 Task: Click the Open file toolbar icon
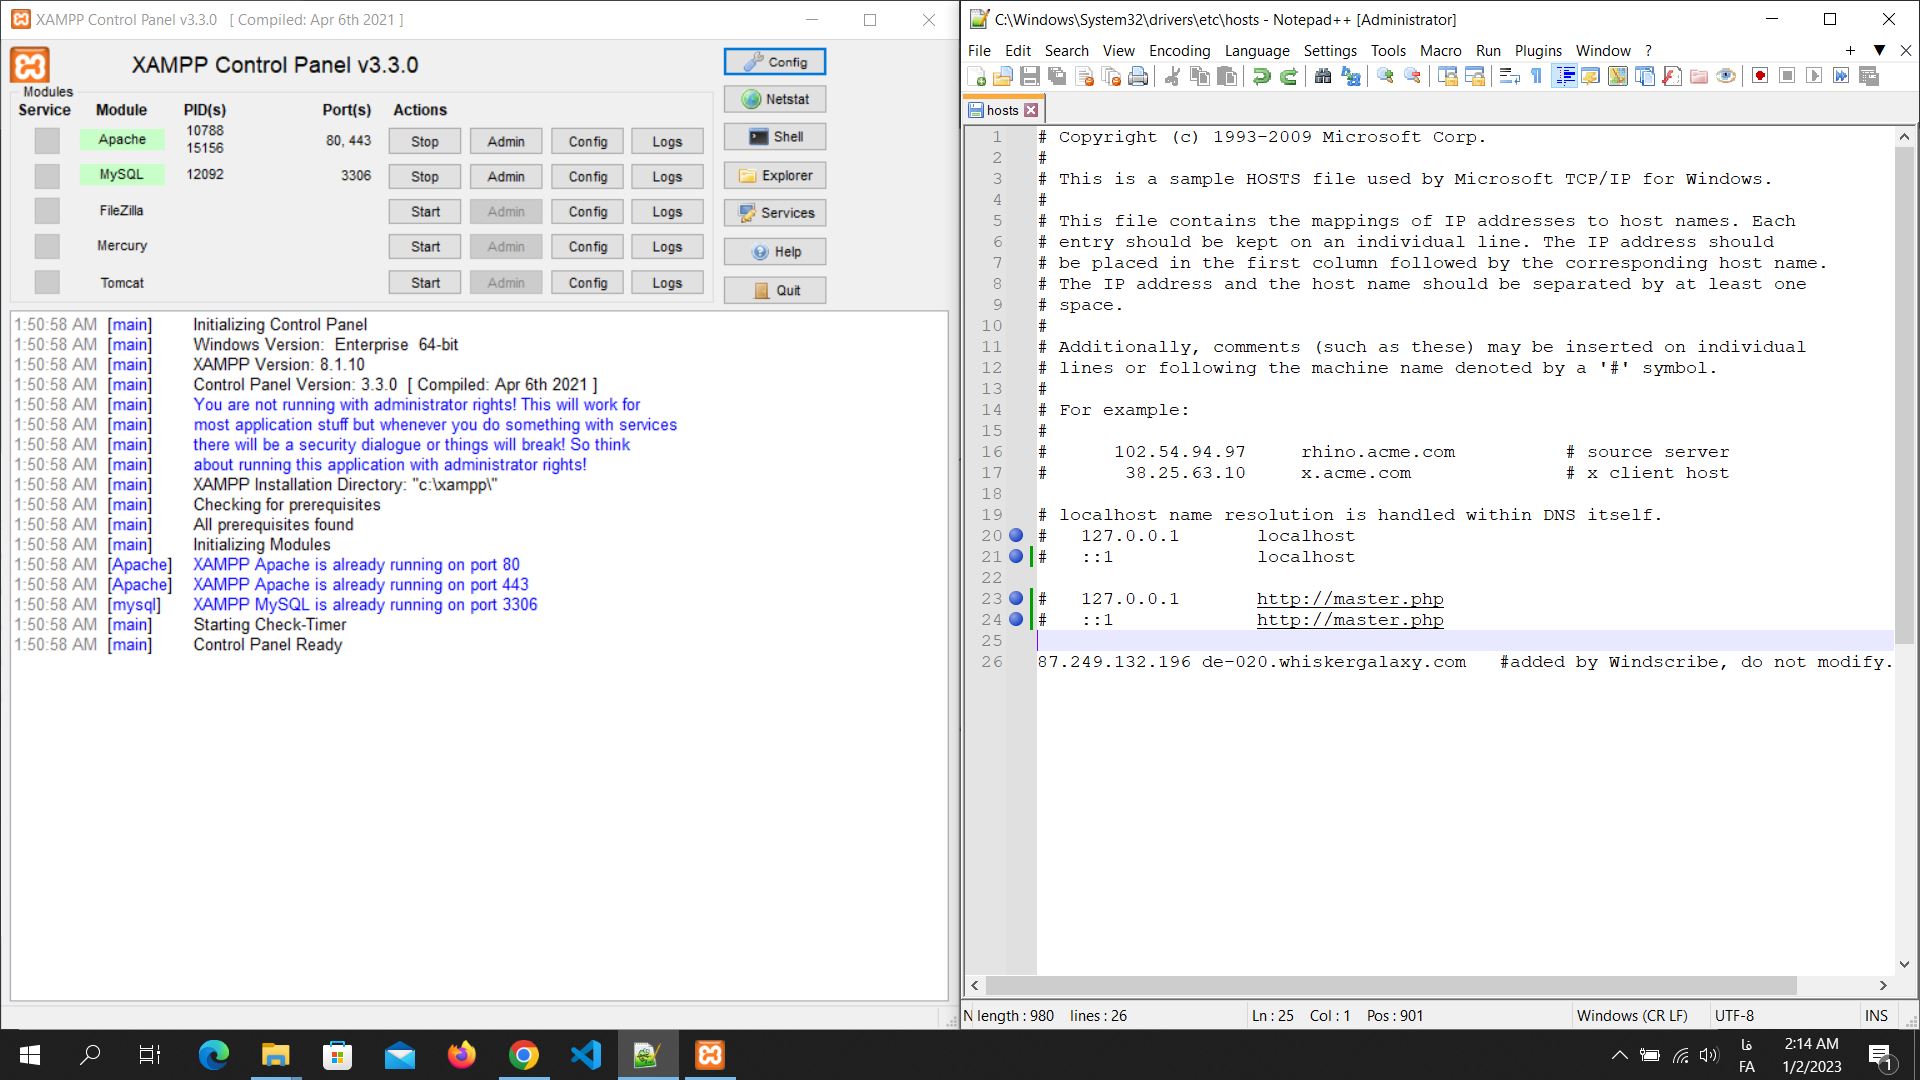point(1003,77)
